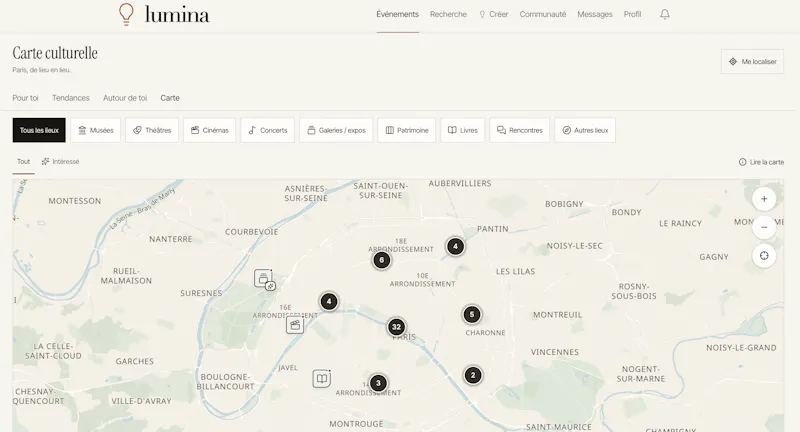The image size is (800, 432).
Task: Click the SURESNES label on the map
Action: pyautogui.click(x=201, y=293)
